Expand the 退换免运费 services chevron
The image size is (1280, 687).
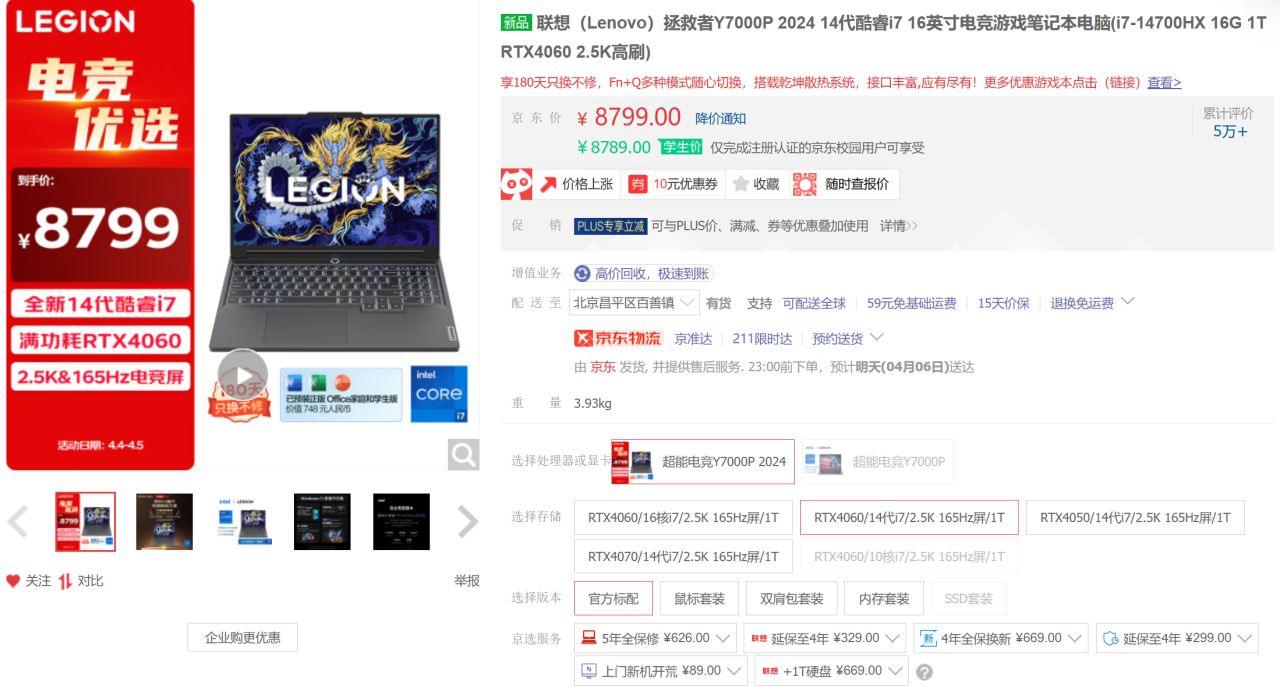1128,301
